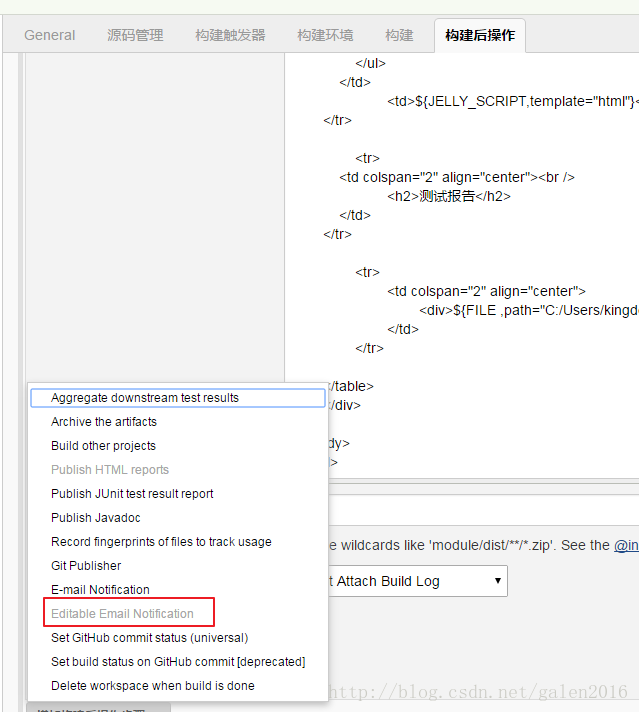
Task: Click the 测试报告 h2 line in editor
Action: point(449,196)
